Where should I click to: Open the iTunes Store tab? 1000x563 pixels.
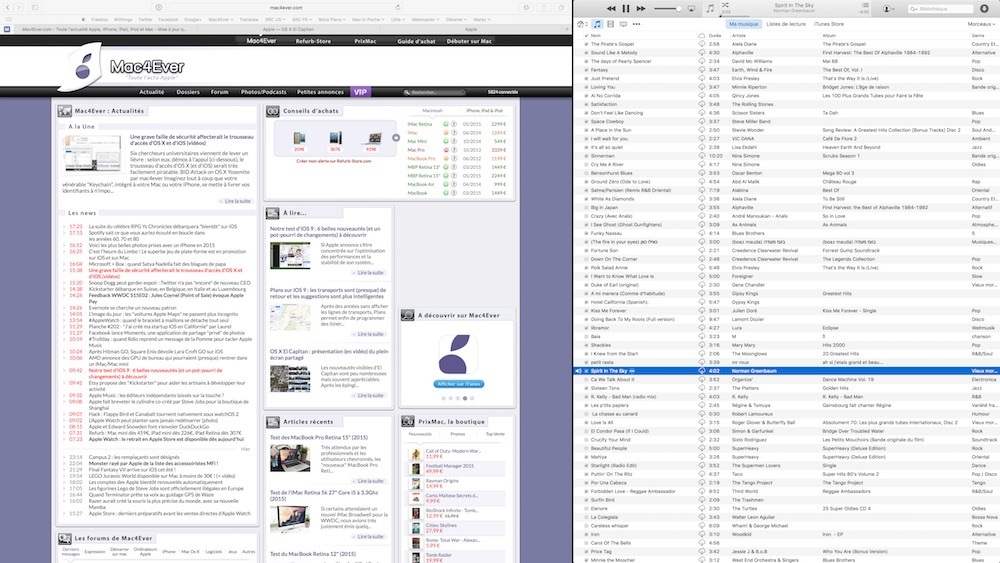[828, 24]
